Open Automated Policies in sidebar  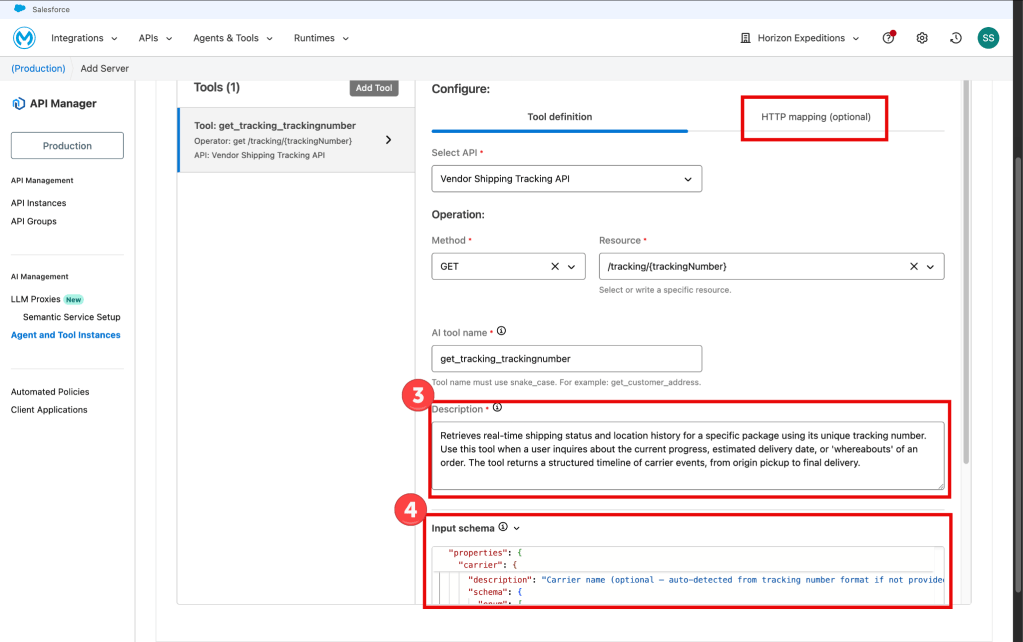[x=50, y=391]
